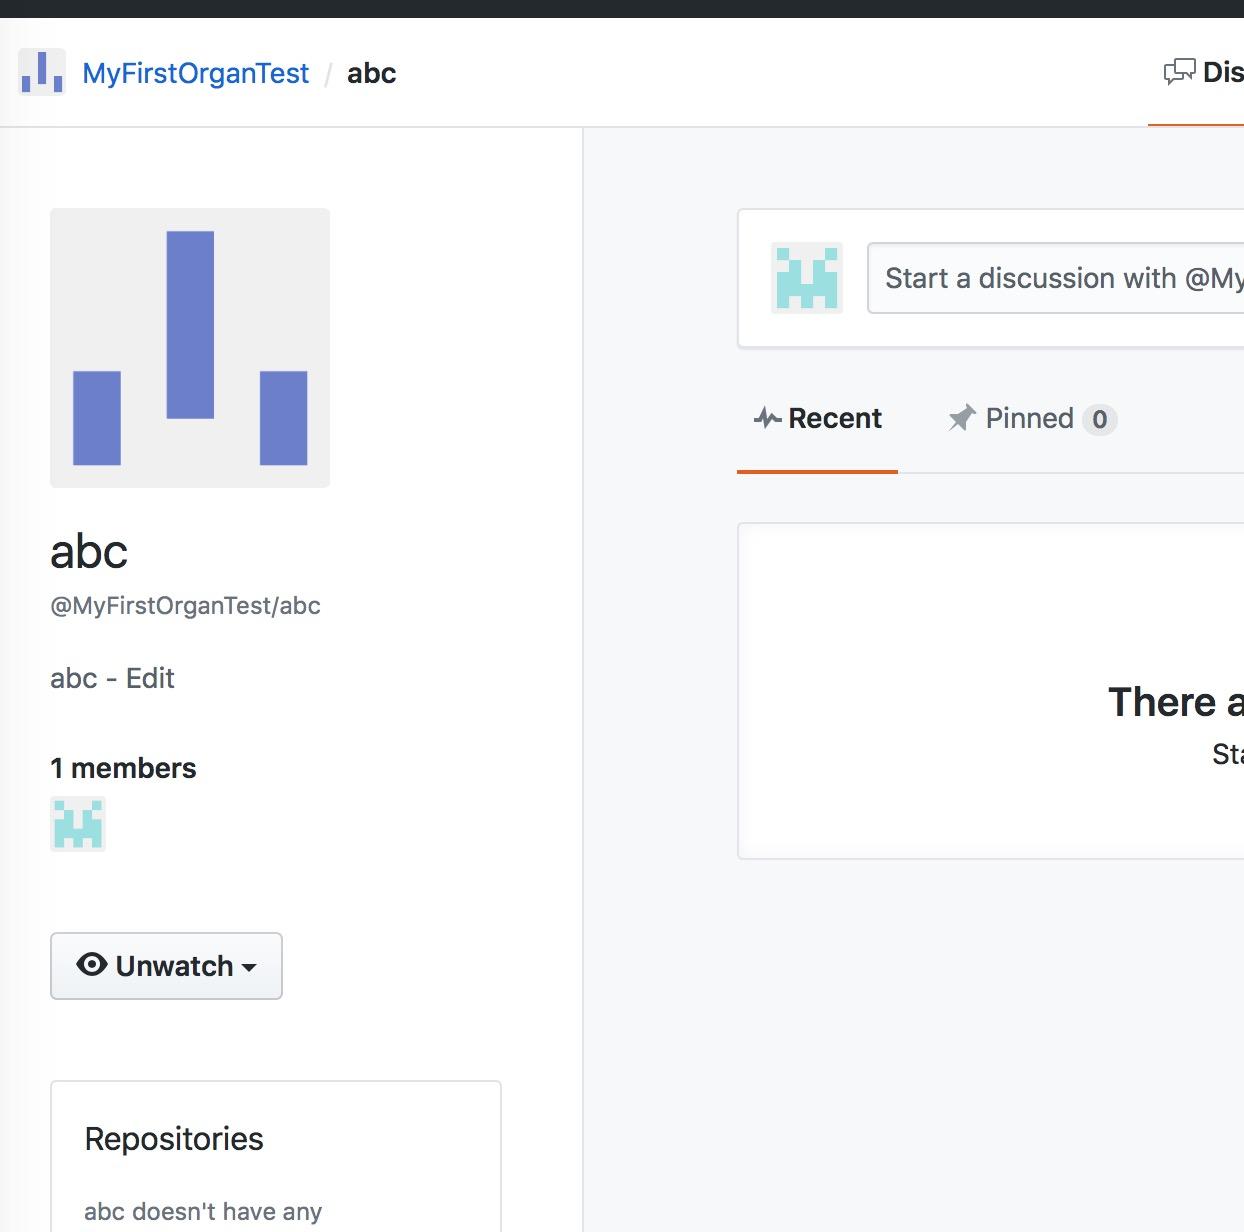
Task: Open the Unwatch dropdown caret
Action: (x=249, y=968)
